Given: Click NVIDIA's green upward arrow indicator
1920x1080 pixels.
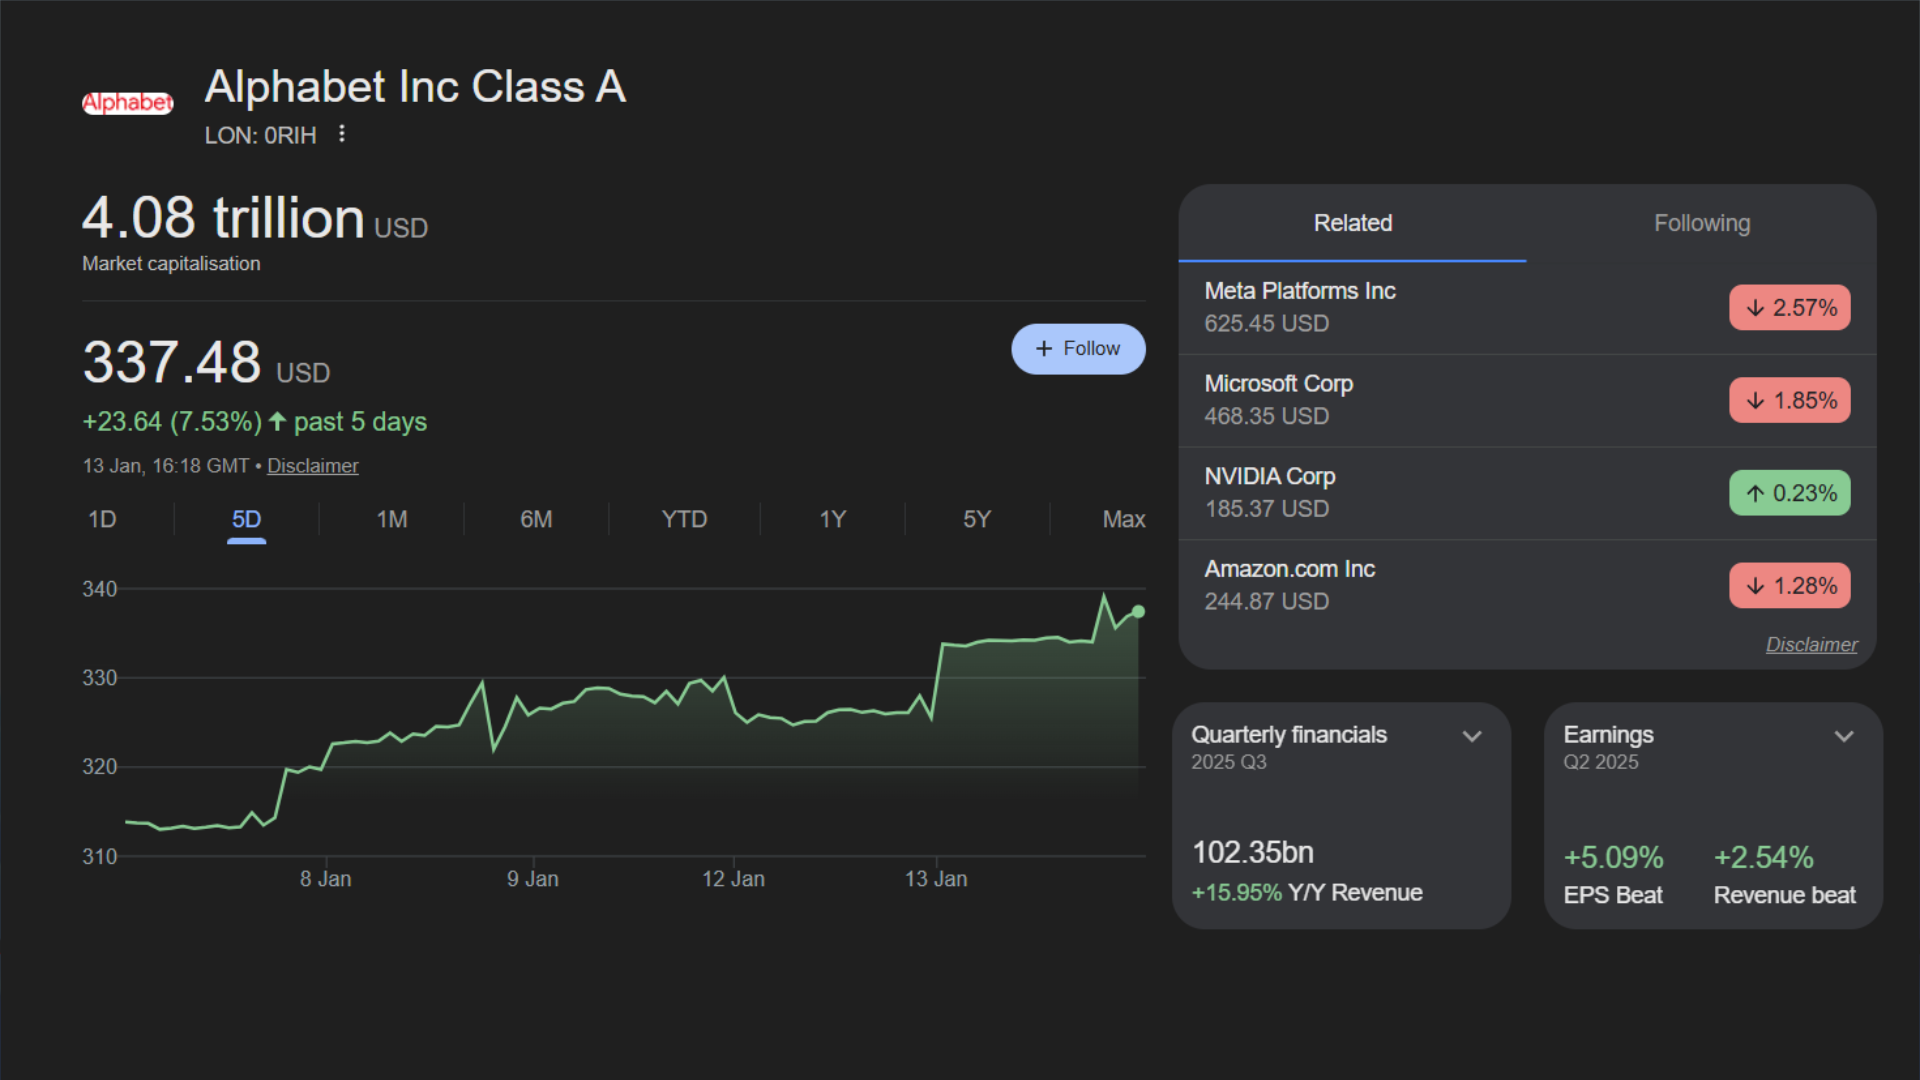Looking at the screenshot, I should point(1756,492).
